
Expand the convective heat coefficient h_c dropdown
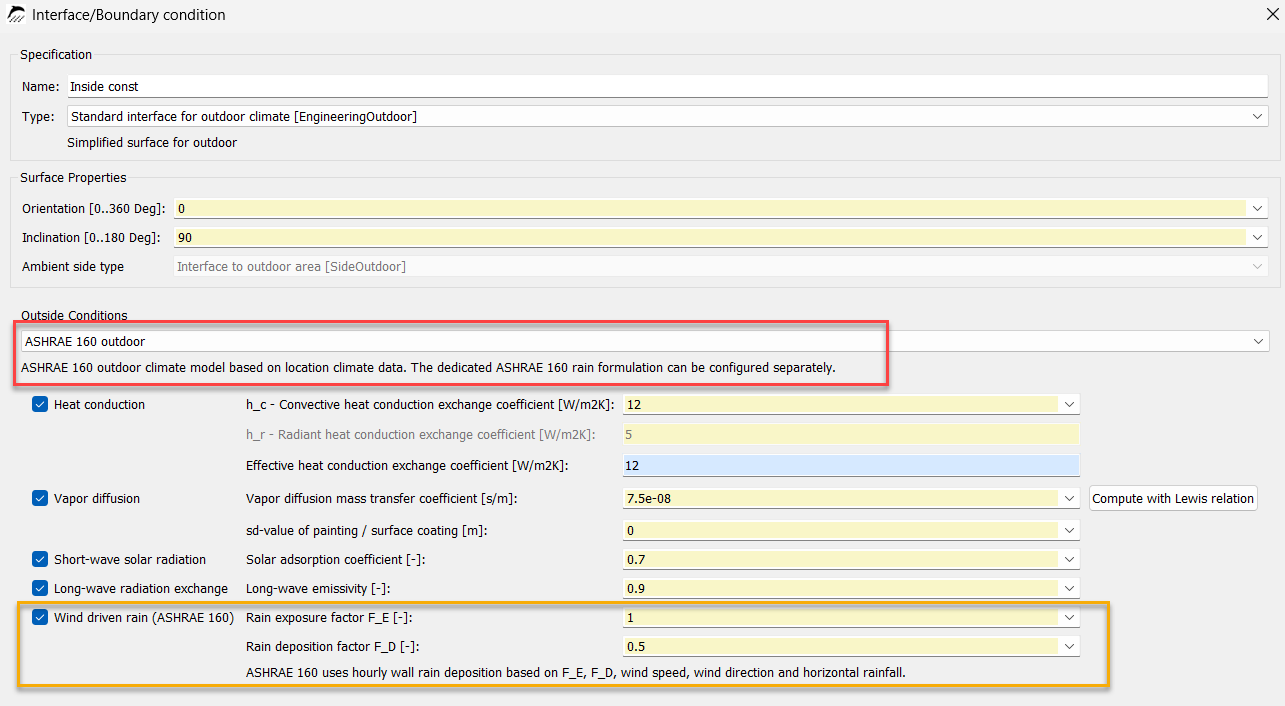point(1070,405)
